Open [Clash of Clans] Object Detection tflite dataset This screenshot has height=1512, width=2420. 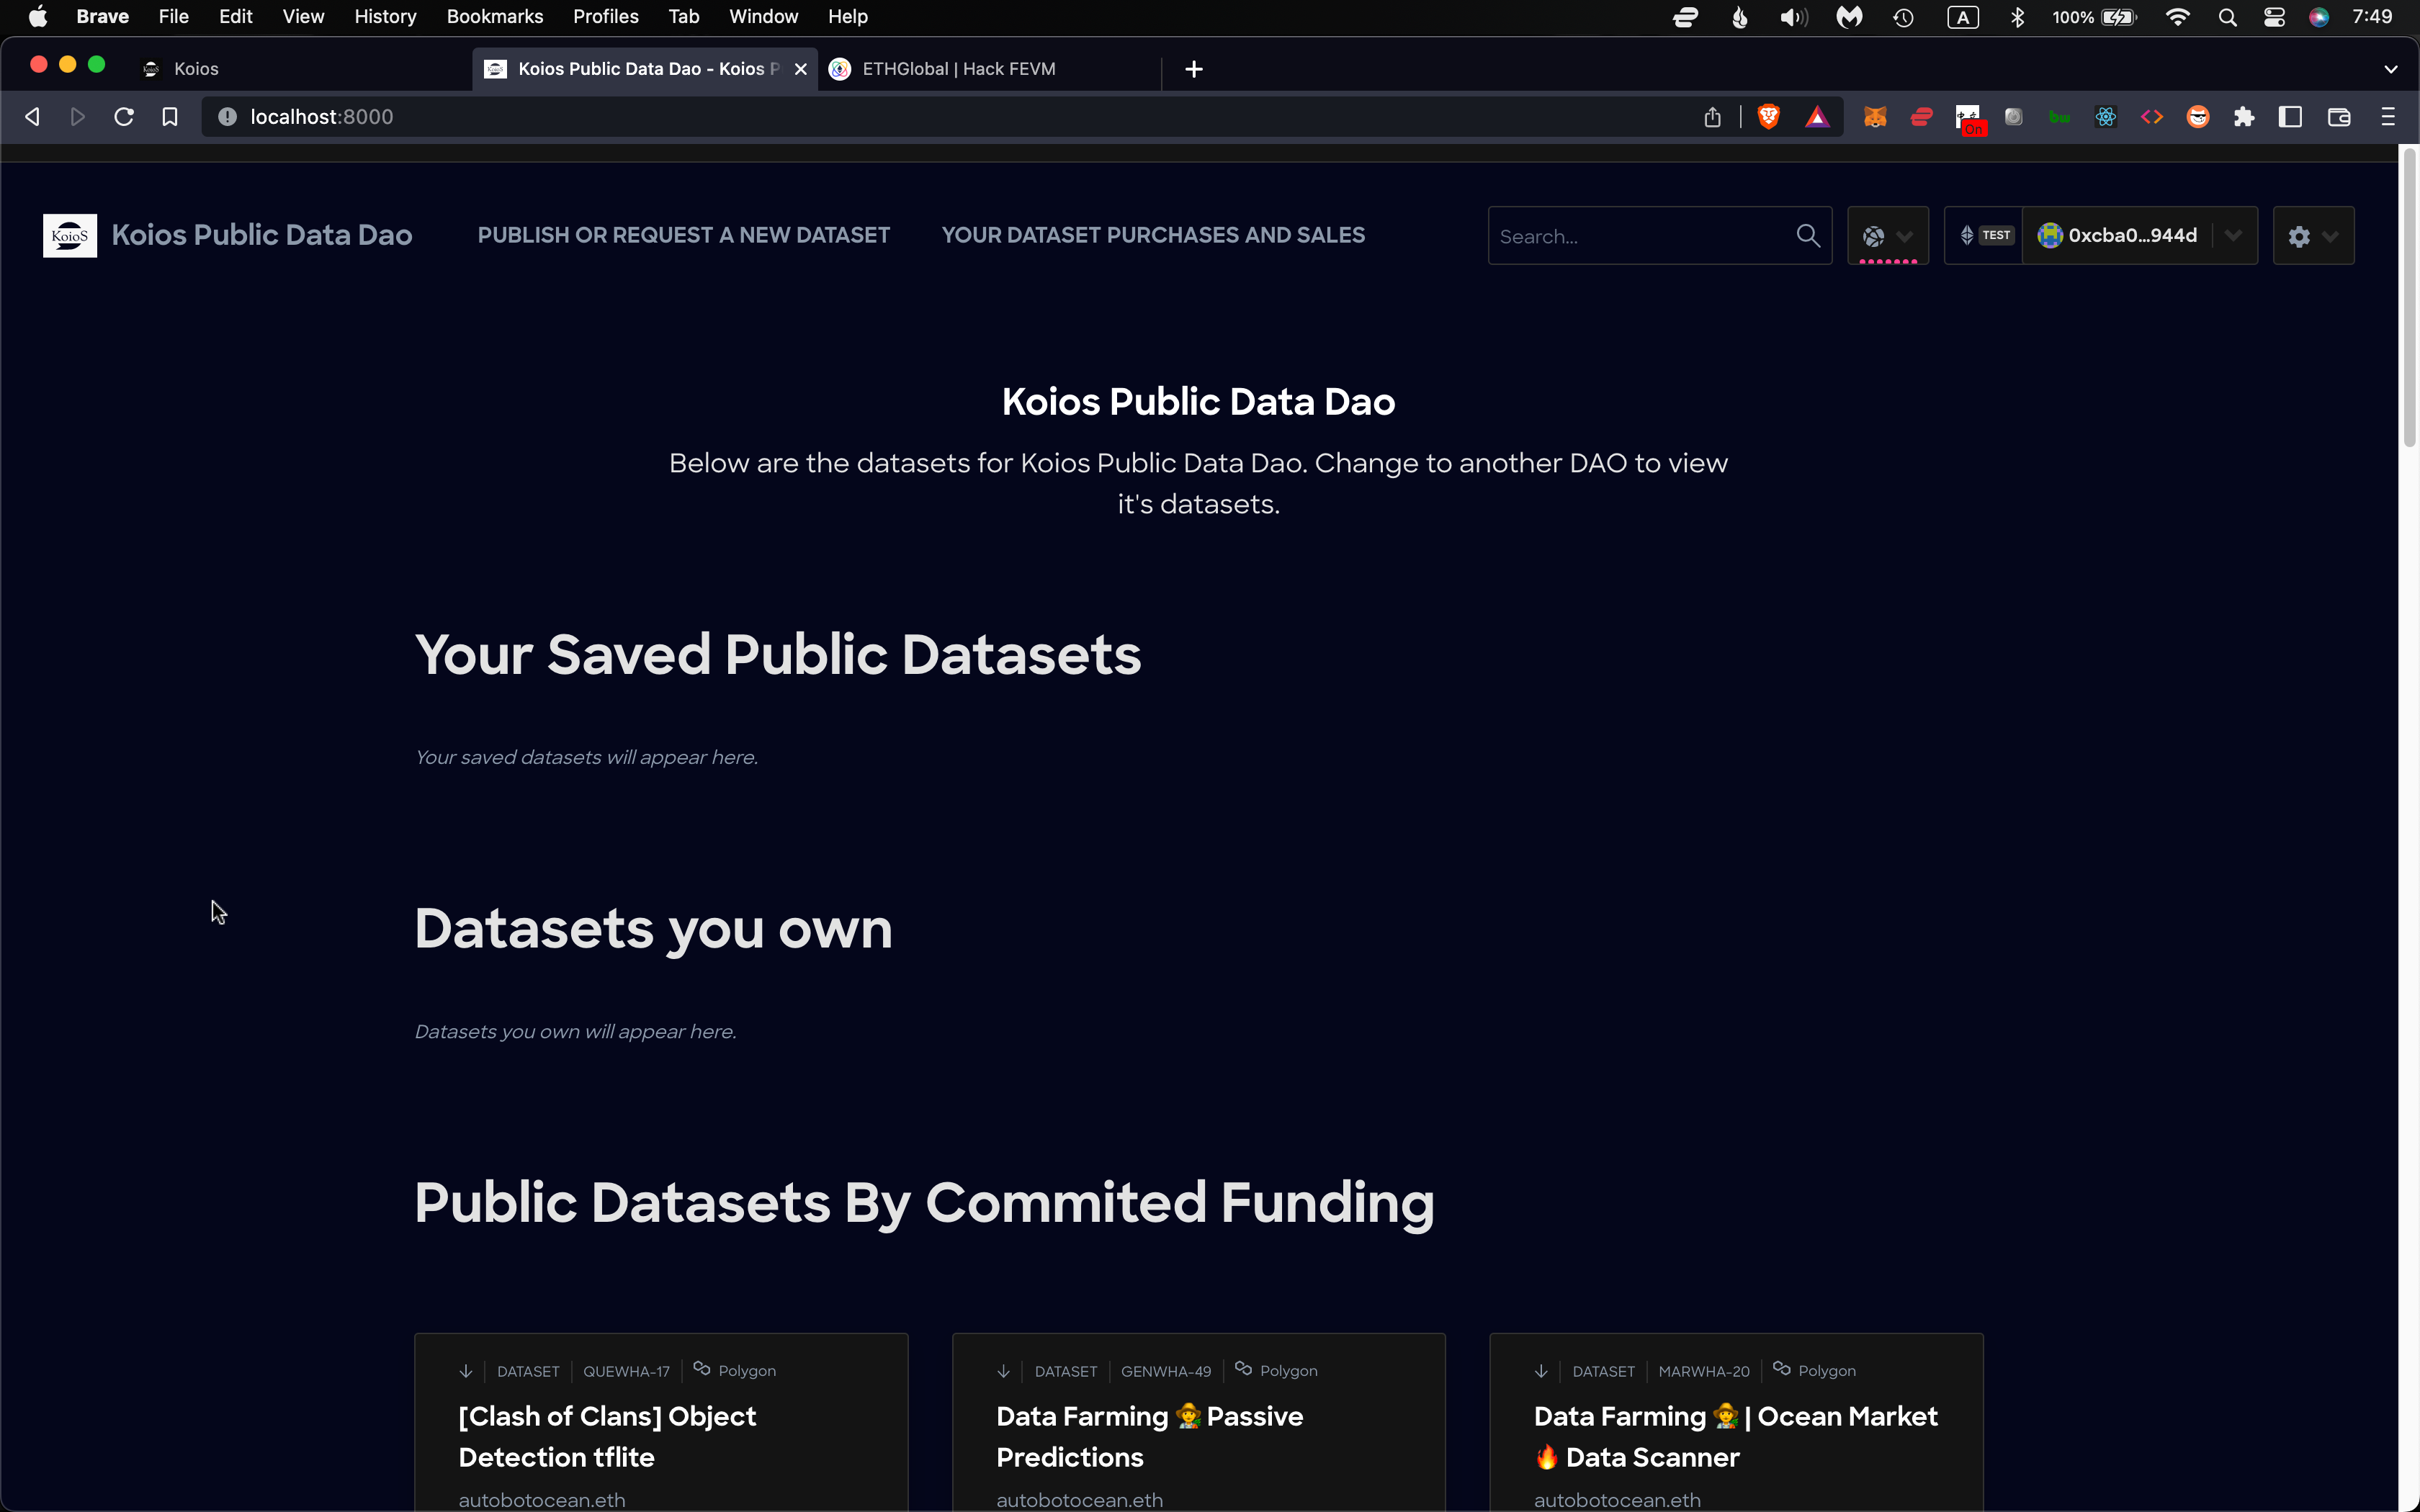[x=607, y=1436]
